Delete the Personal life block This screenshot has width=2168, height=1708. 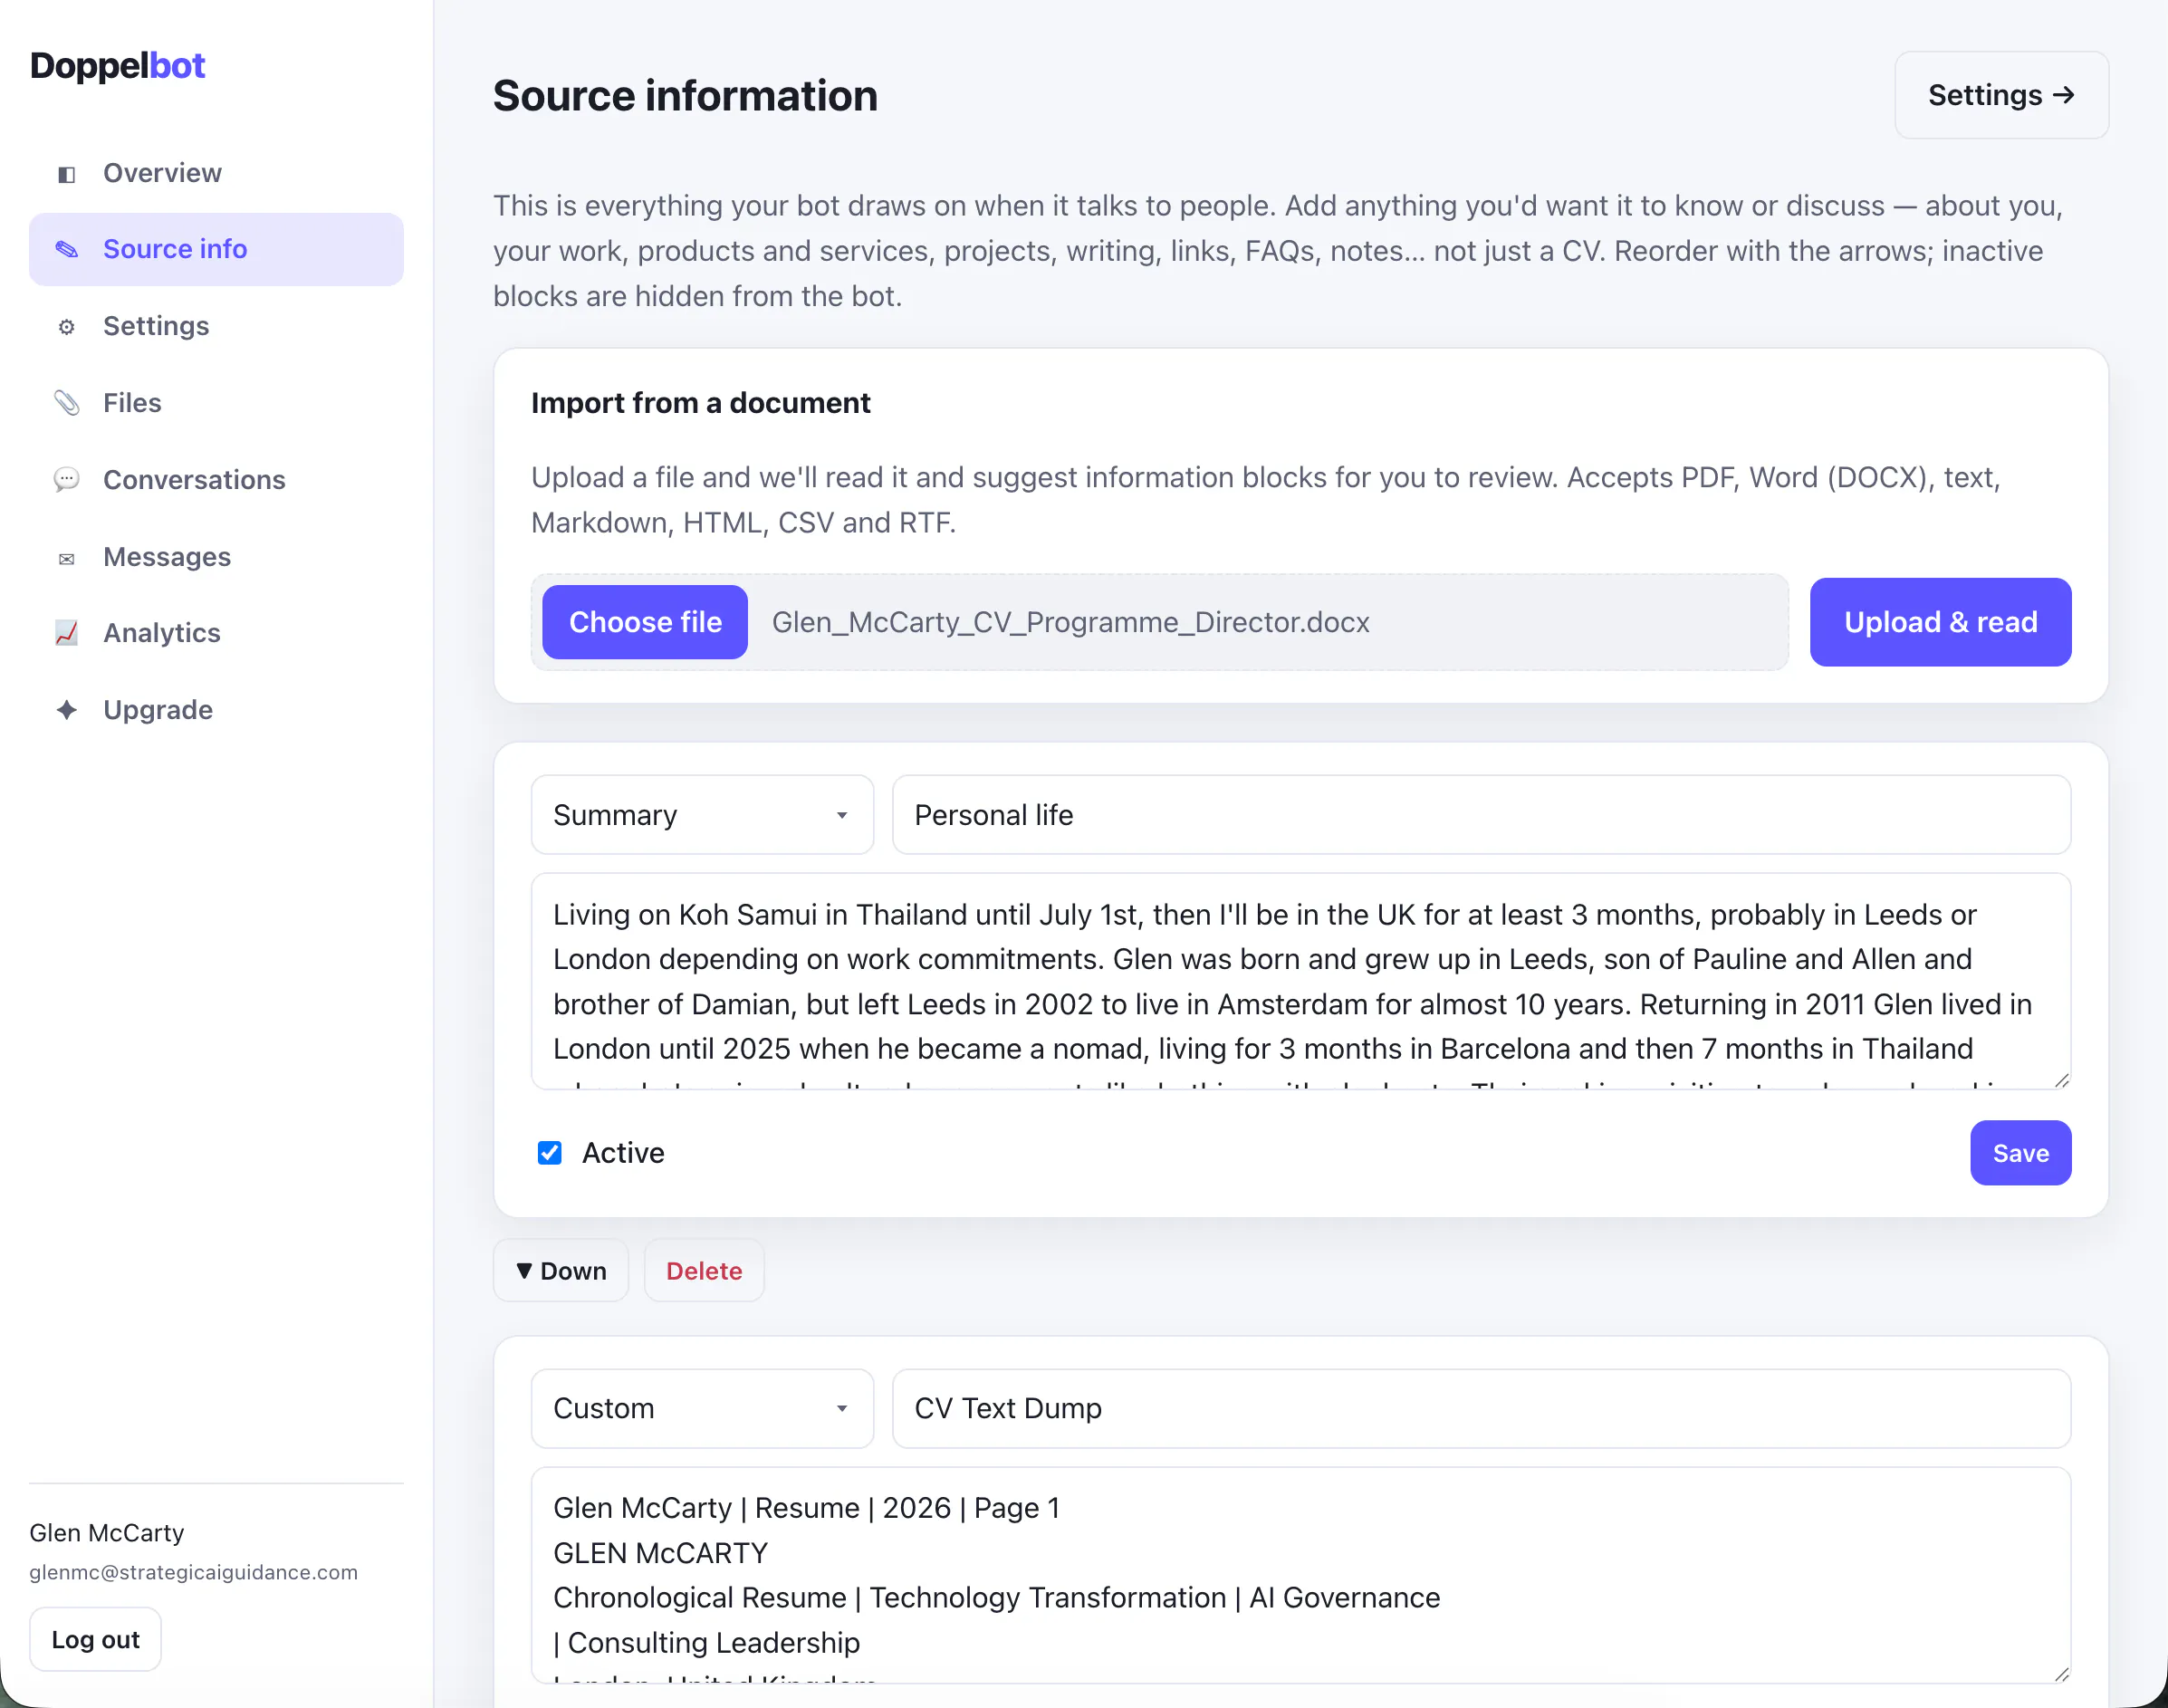[x=704, y=1271]
